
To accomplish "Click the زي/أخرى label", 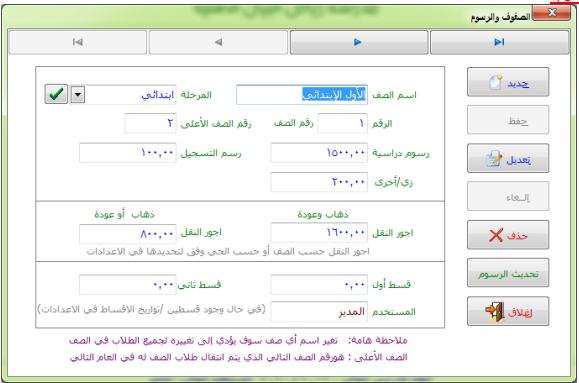I will [x=394, y=182].
